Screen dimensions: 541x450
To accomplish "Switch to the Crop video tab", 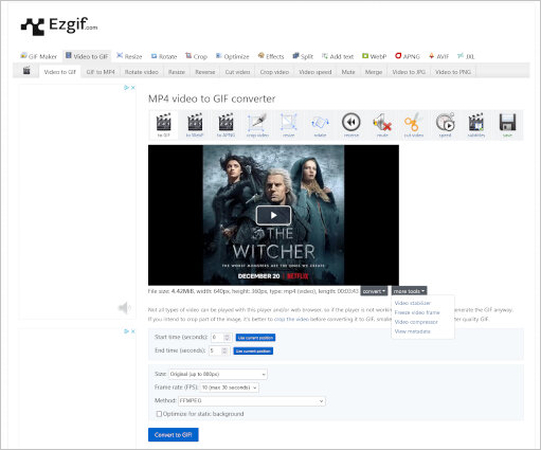I will click(274, 72).
